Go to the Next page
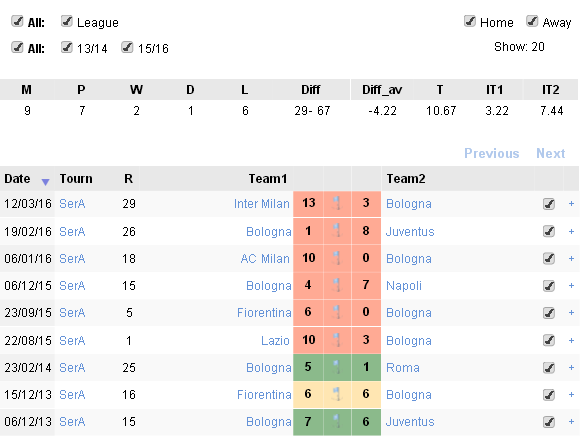 [550, 153]
